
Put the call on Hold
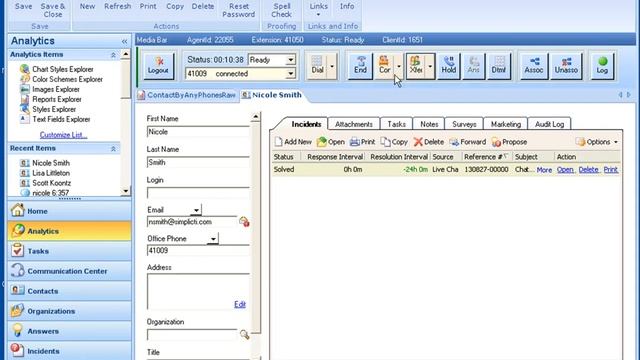[x=449, y=65]
